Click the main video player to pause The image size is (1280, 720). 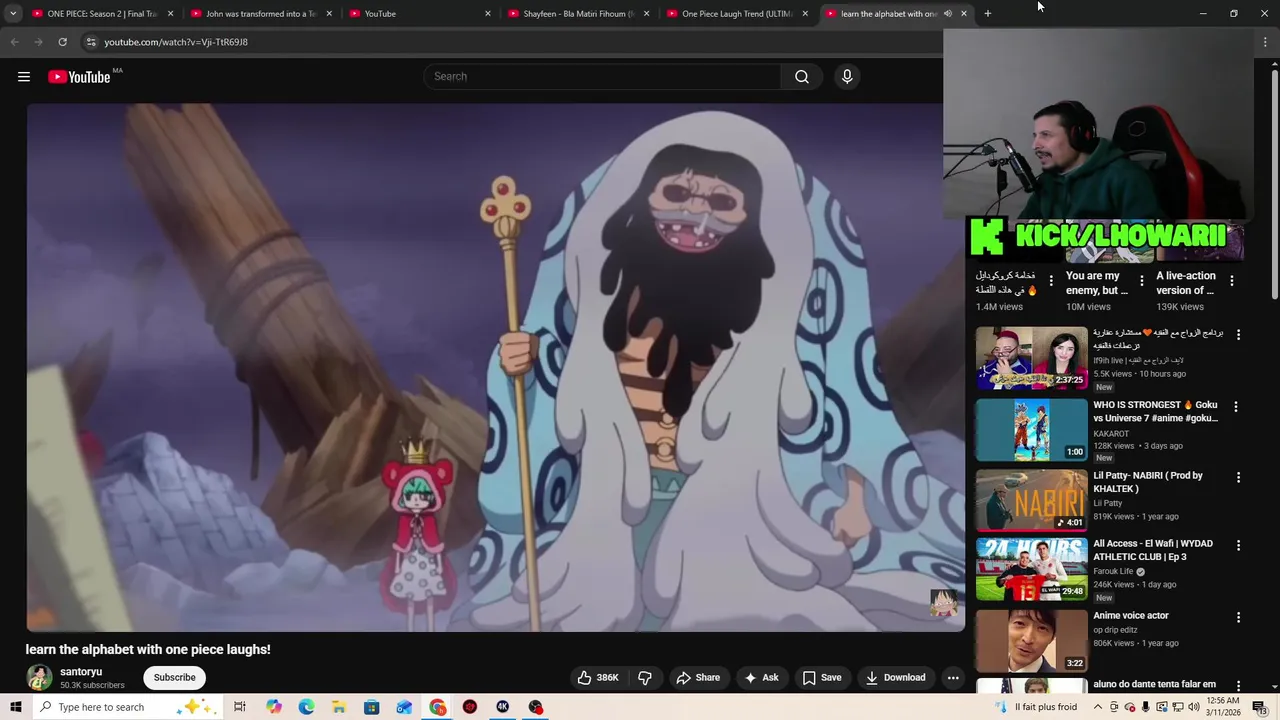[495, 367]
